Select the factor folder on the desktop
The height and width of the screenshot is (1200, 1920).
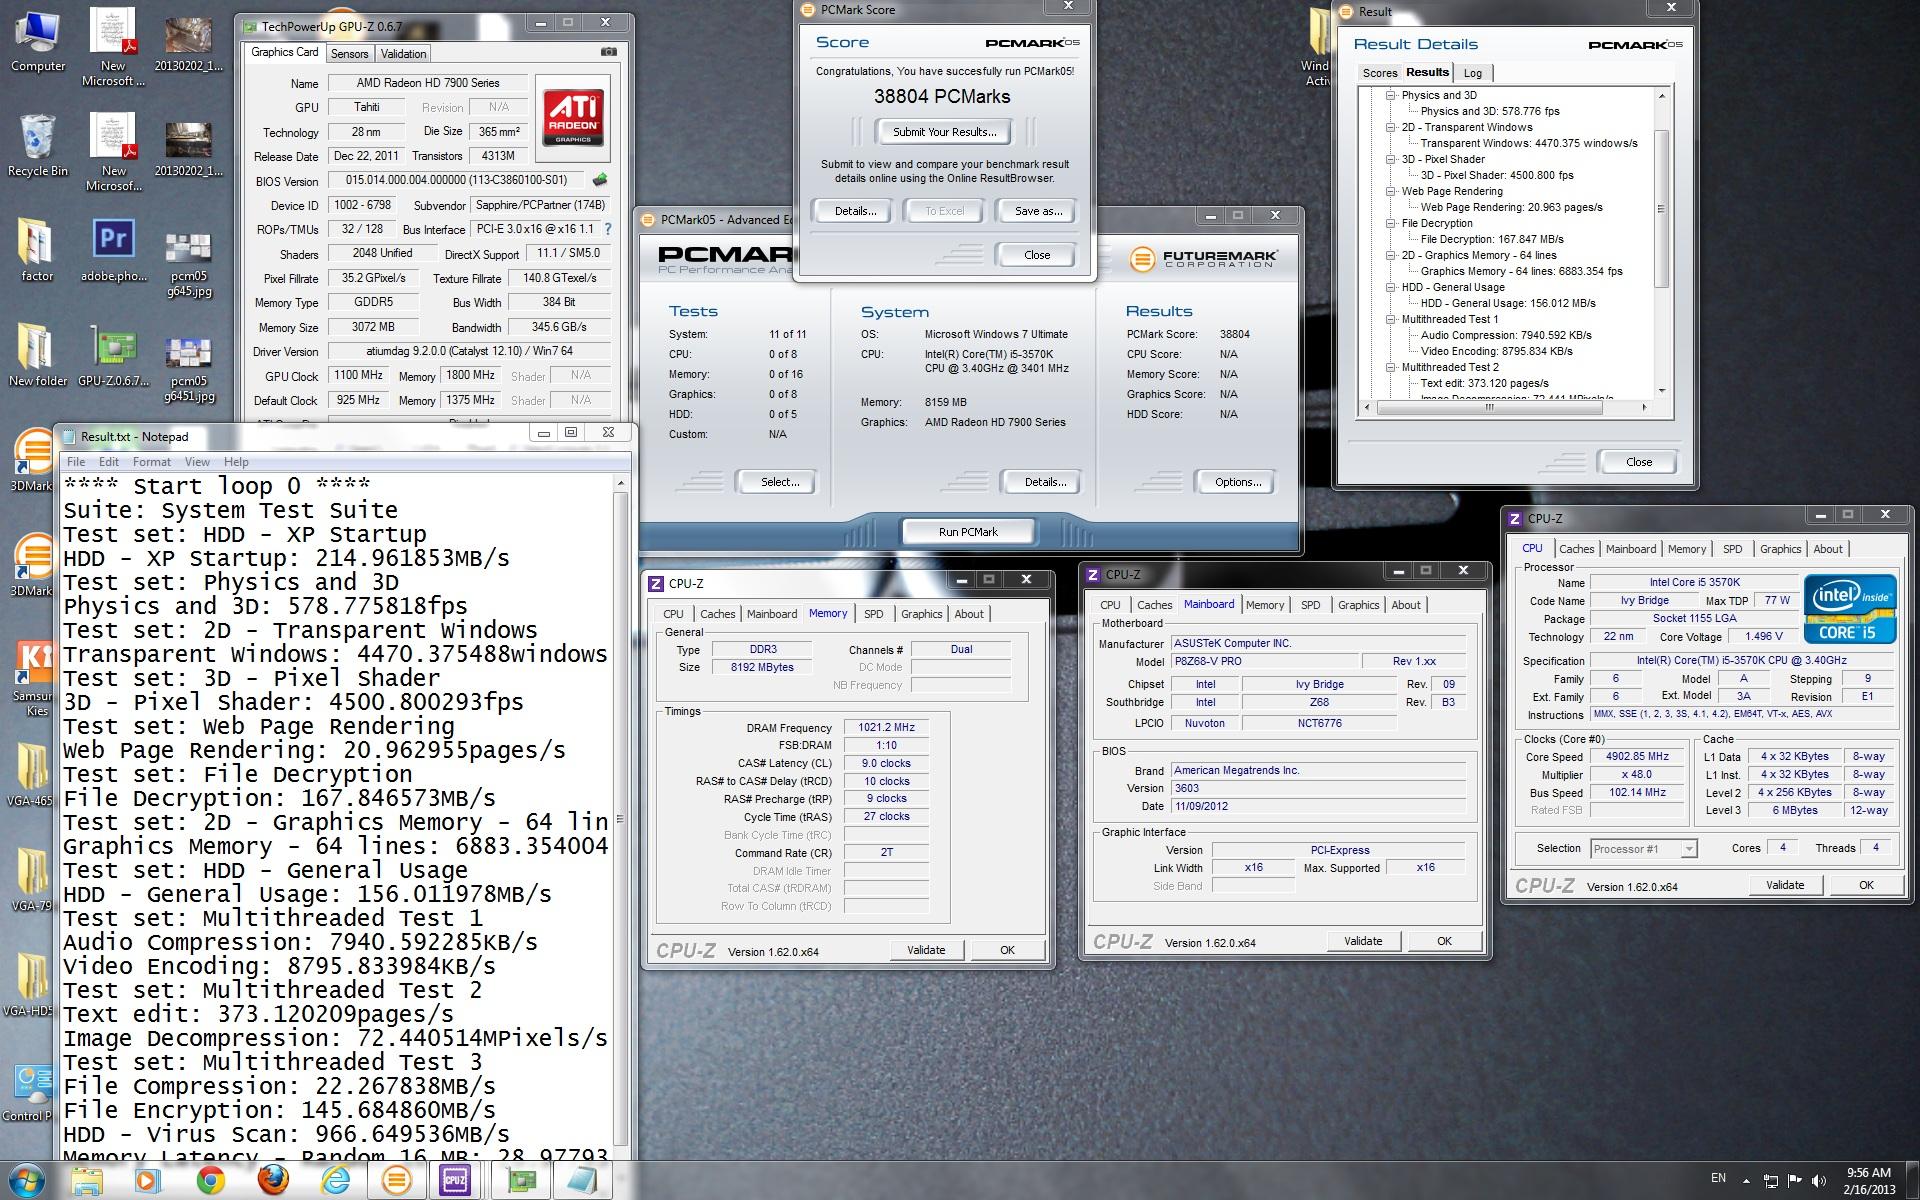click(x=37, y=251)
